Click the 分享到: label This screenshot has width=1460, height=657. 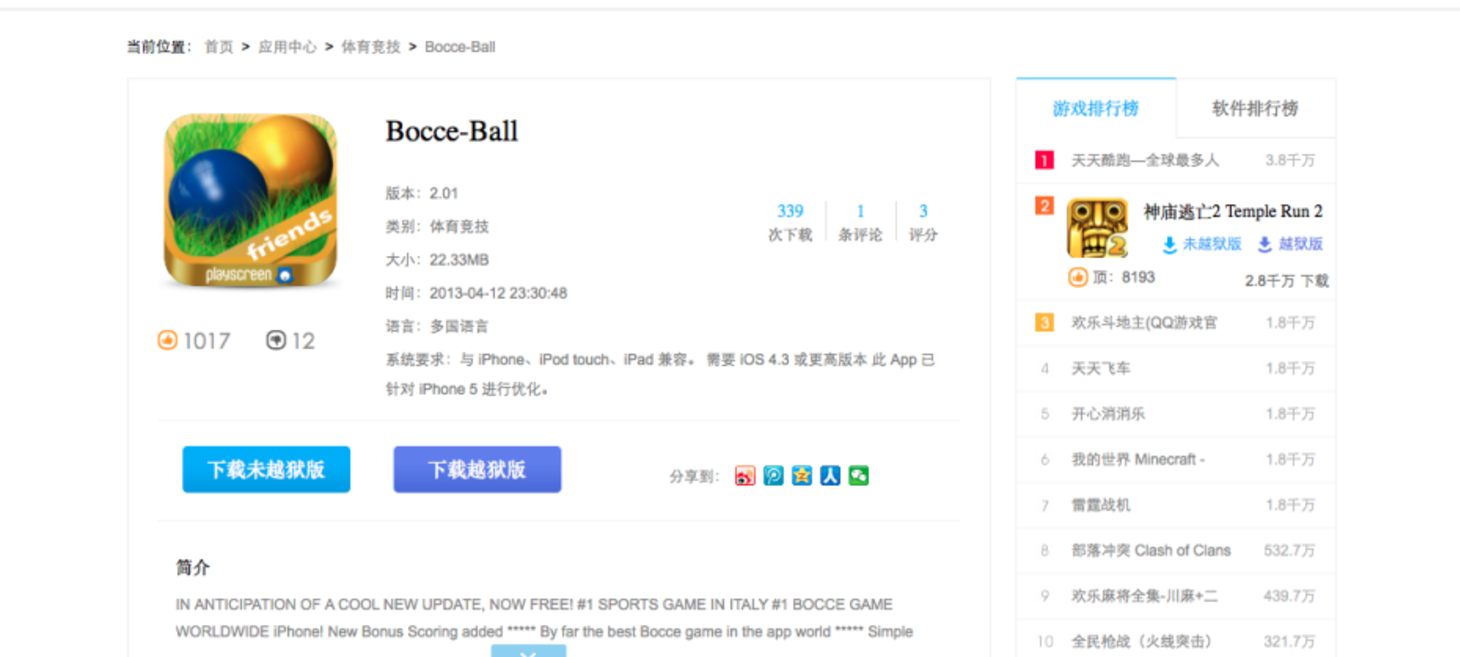(x=695, y=477)
